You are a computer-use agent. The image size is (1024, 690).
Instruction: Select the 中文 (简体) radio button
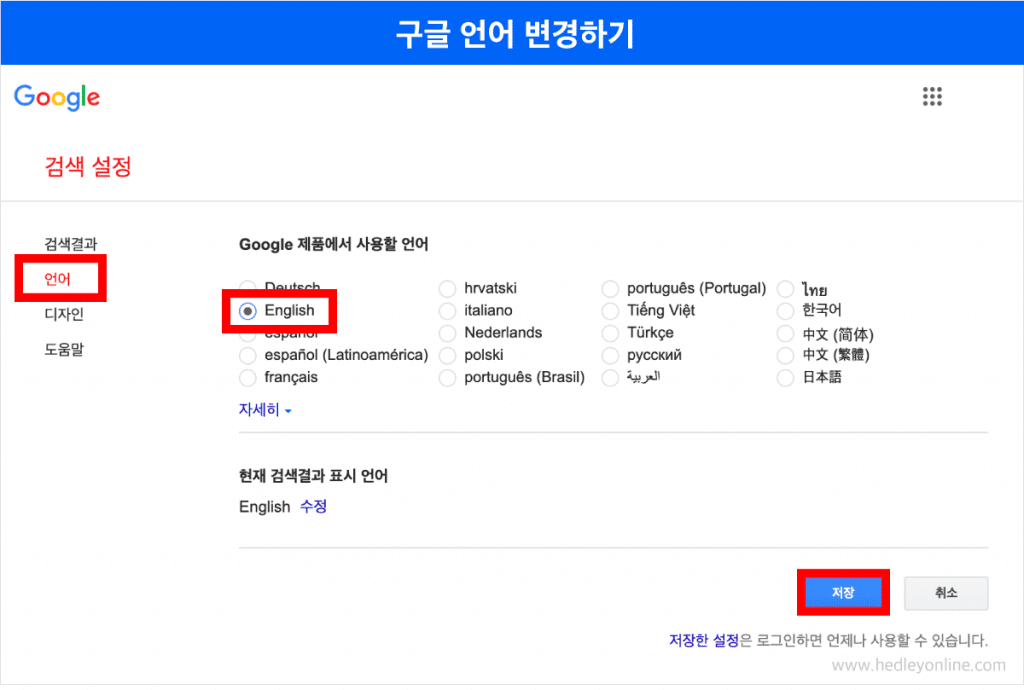click(x=785, y=334)
